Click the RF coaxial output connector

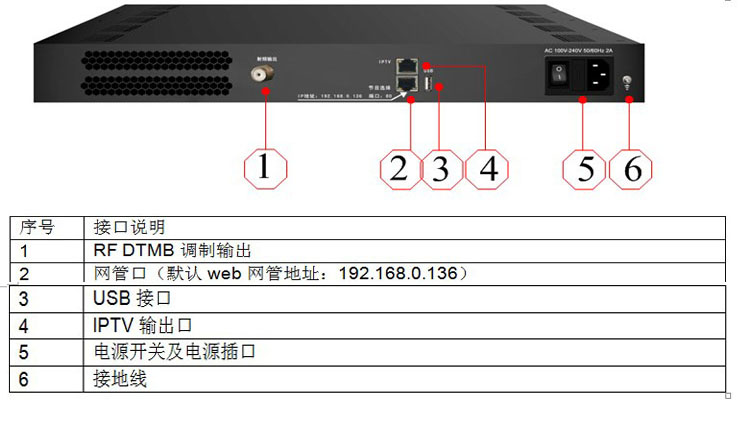(x=263, y=73)
